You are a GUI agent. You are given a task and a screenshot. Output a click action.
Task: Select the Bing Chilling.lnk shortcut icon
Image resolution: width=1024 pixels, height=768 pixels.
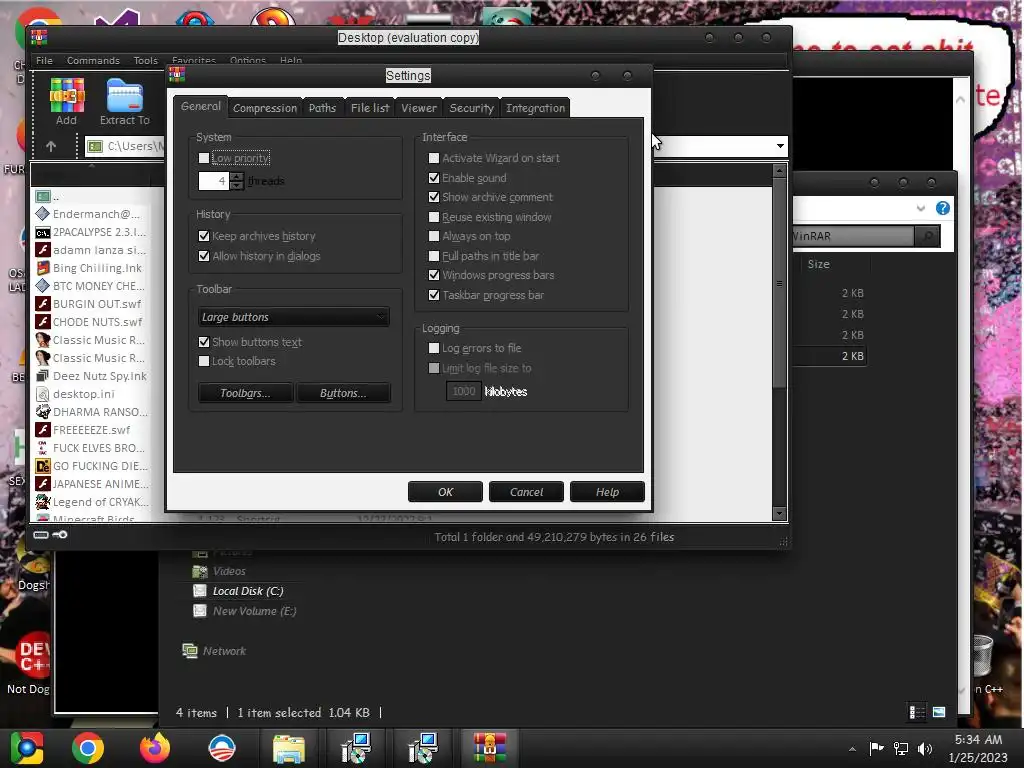42,268
